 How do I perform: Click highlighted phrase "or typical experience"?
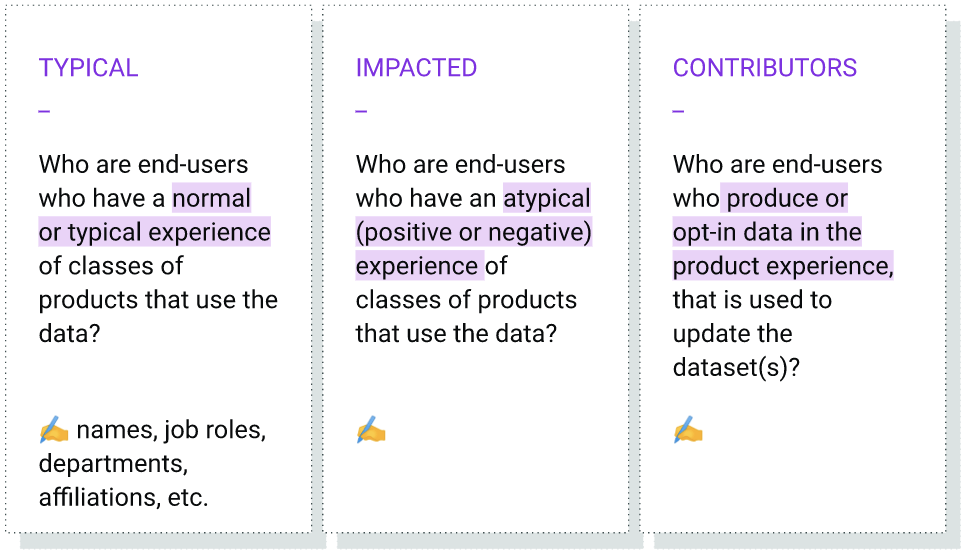154,232
